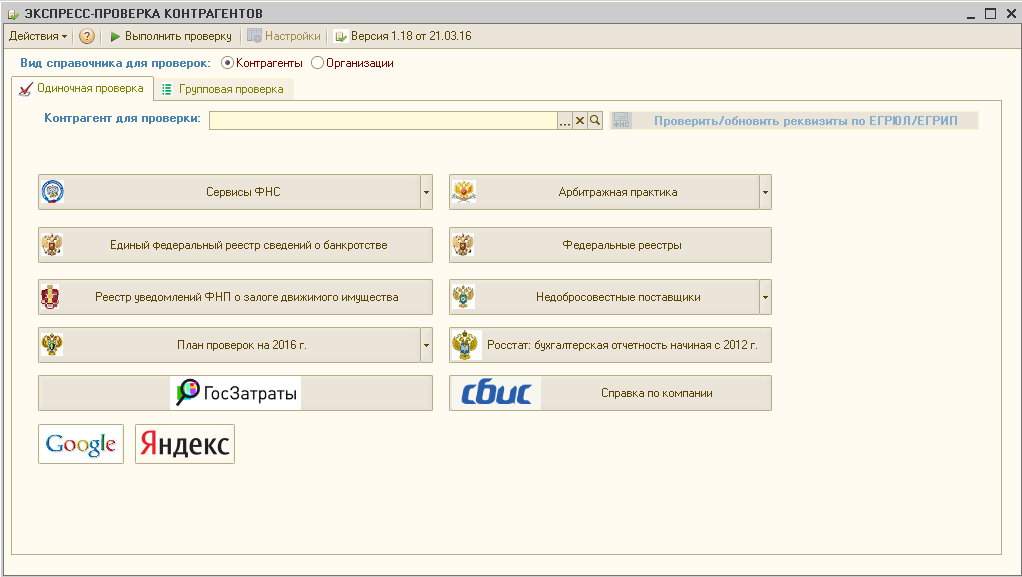
Task: Click the Настройки toolbar icon
Action: pos(254,36)
